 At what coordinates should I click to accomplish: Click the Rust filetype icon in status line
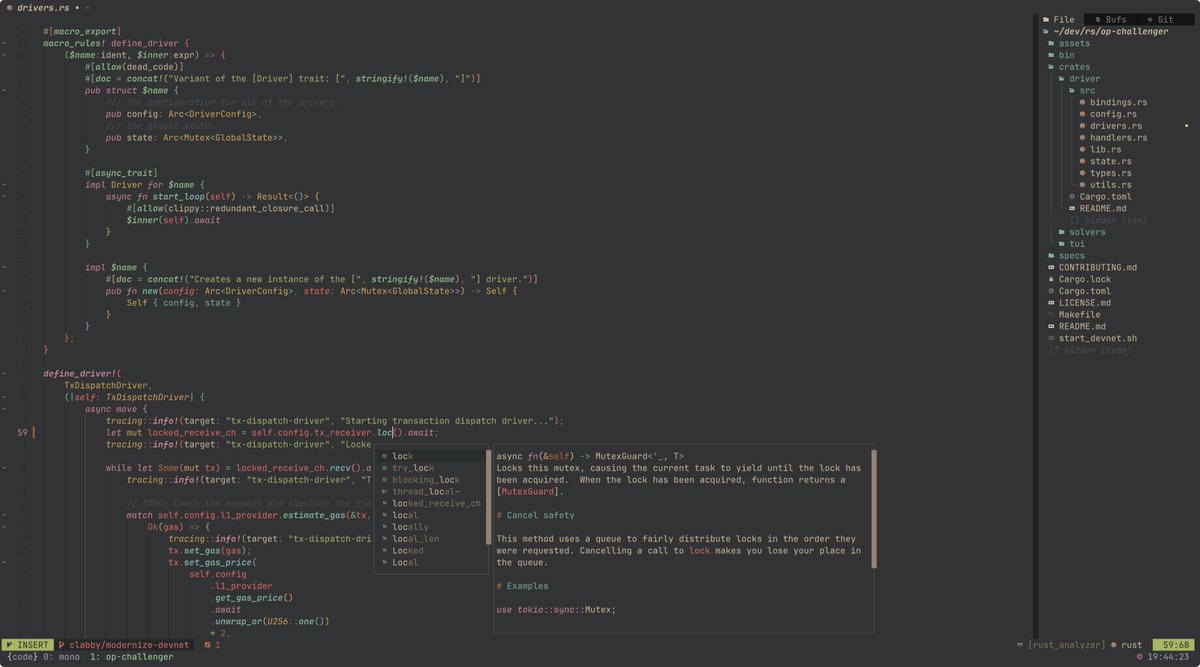[x=1112, y=645]
